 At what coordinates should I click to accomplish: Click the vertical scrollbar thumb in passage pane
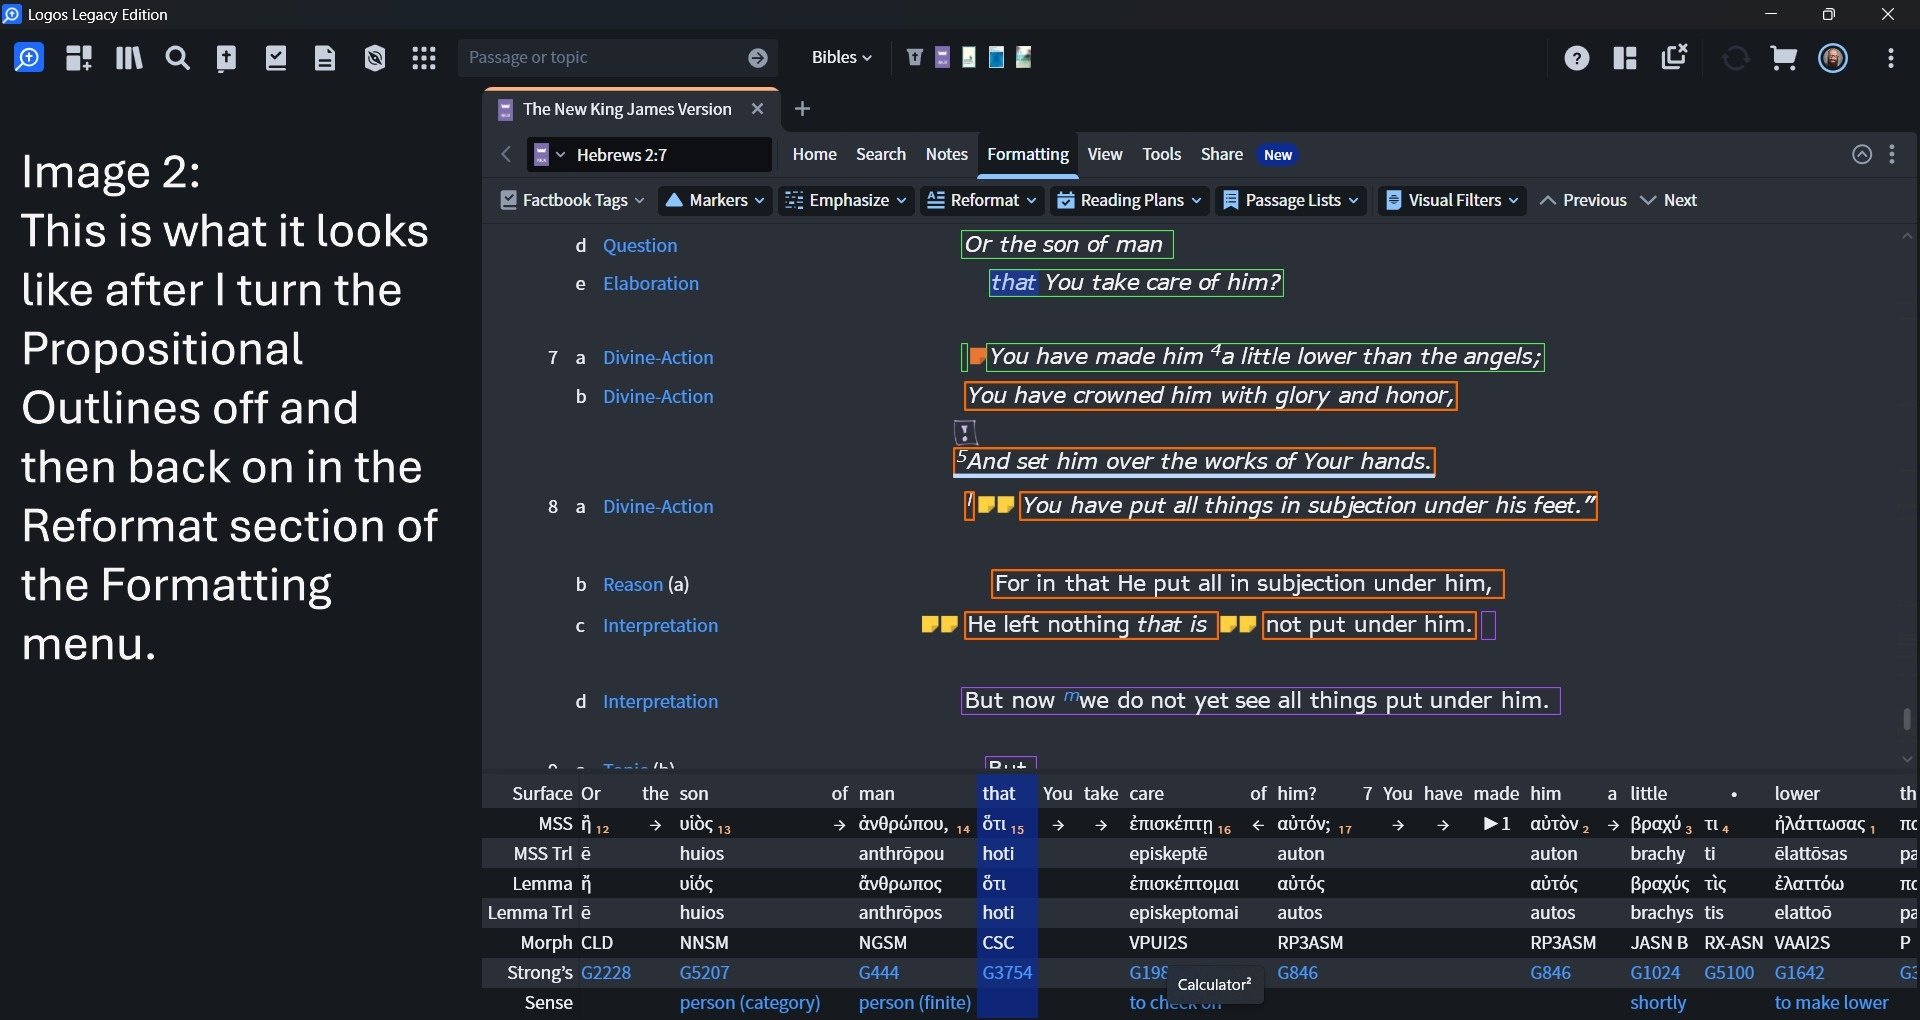click(x=1906, y=719)
